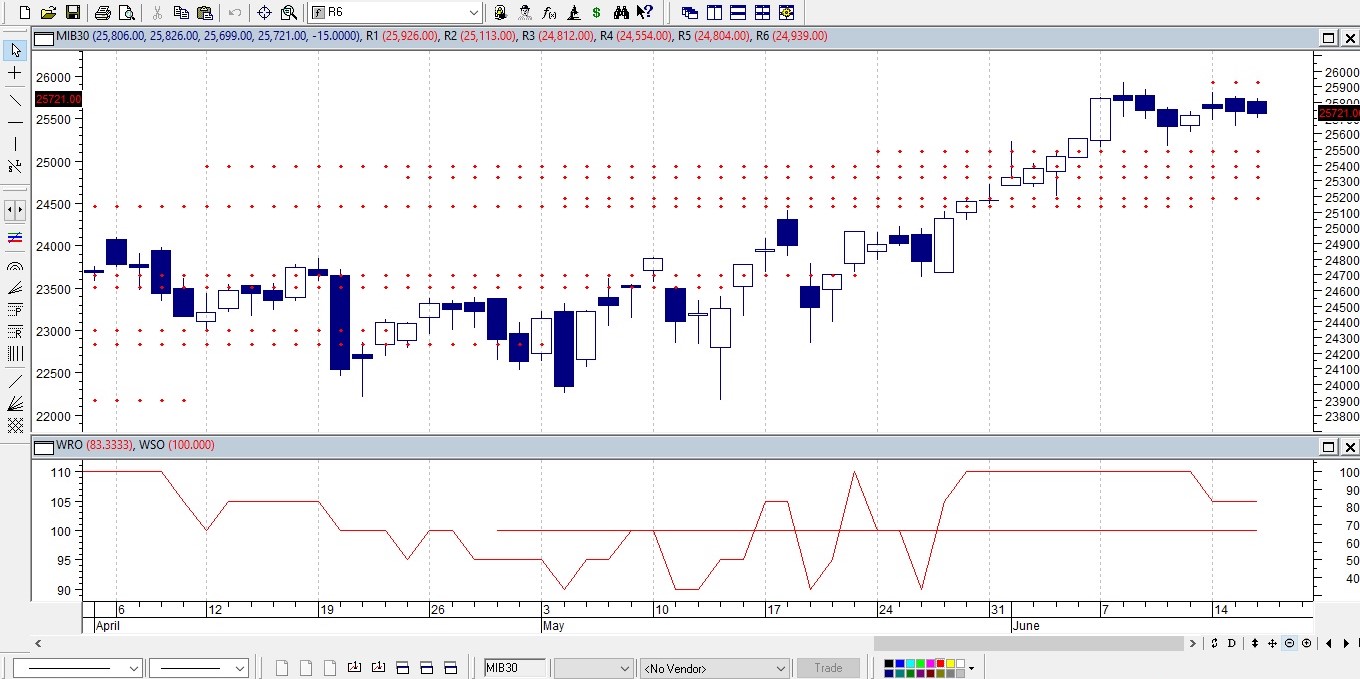
Task: Paste using the clipboard icon
Action: 205,12
